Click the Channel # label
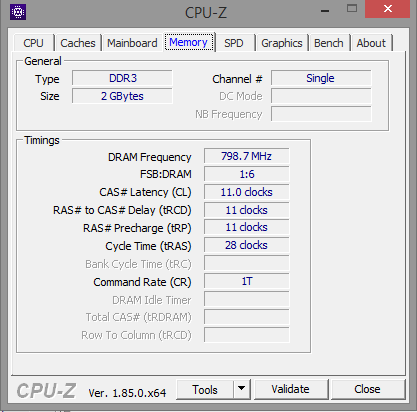This screenshot has width=417, height=412. (x=237, y=79)
